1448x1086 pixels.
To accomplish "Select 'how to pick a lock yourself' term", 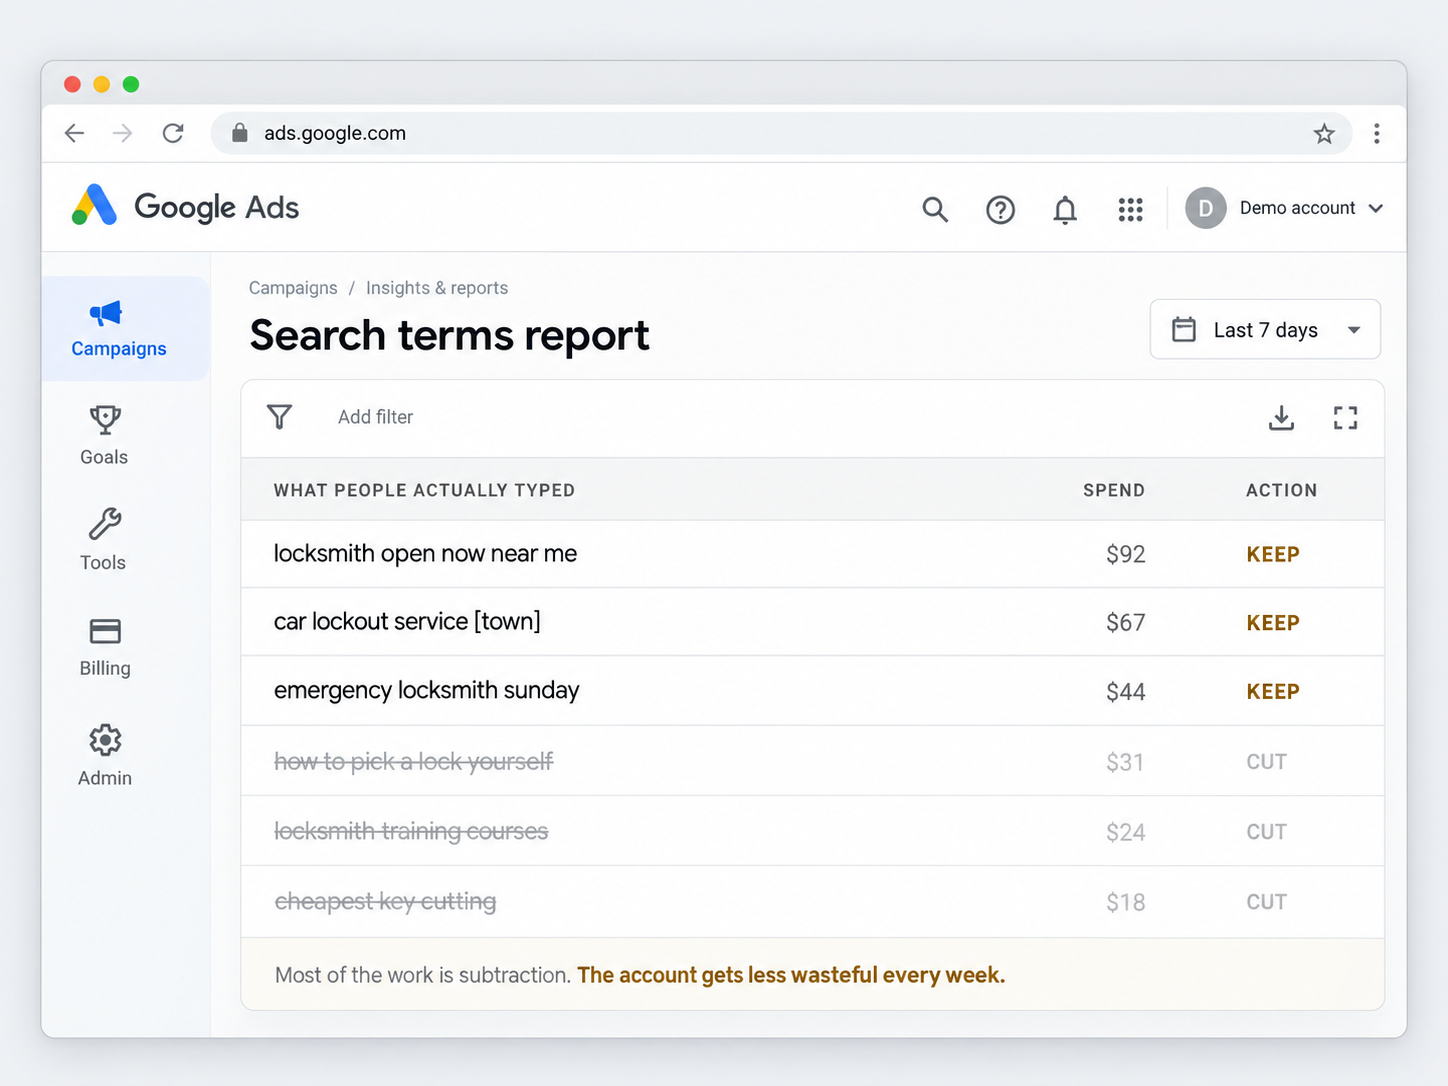I will tap(413, 762).
